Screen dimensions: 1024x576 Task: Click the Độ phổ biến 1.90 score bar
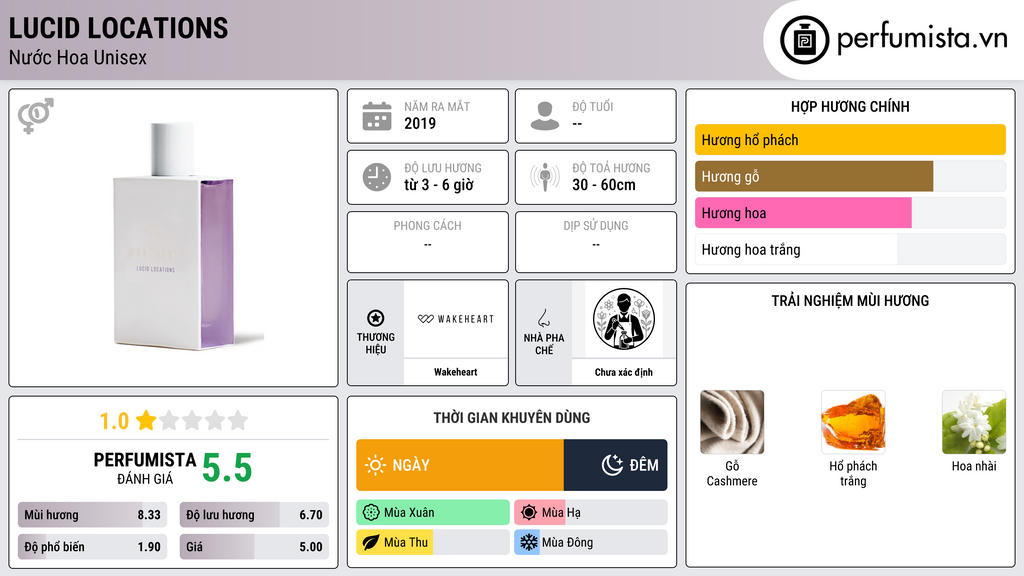tap(92, 547)
